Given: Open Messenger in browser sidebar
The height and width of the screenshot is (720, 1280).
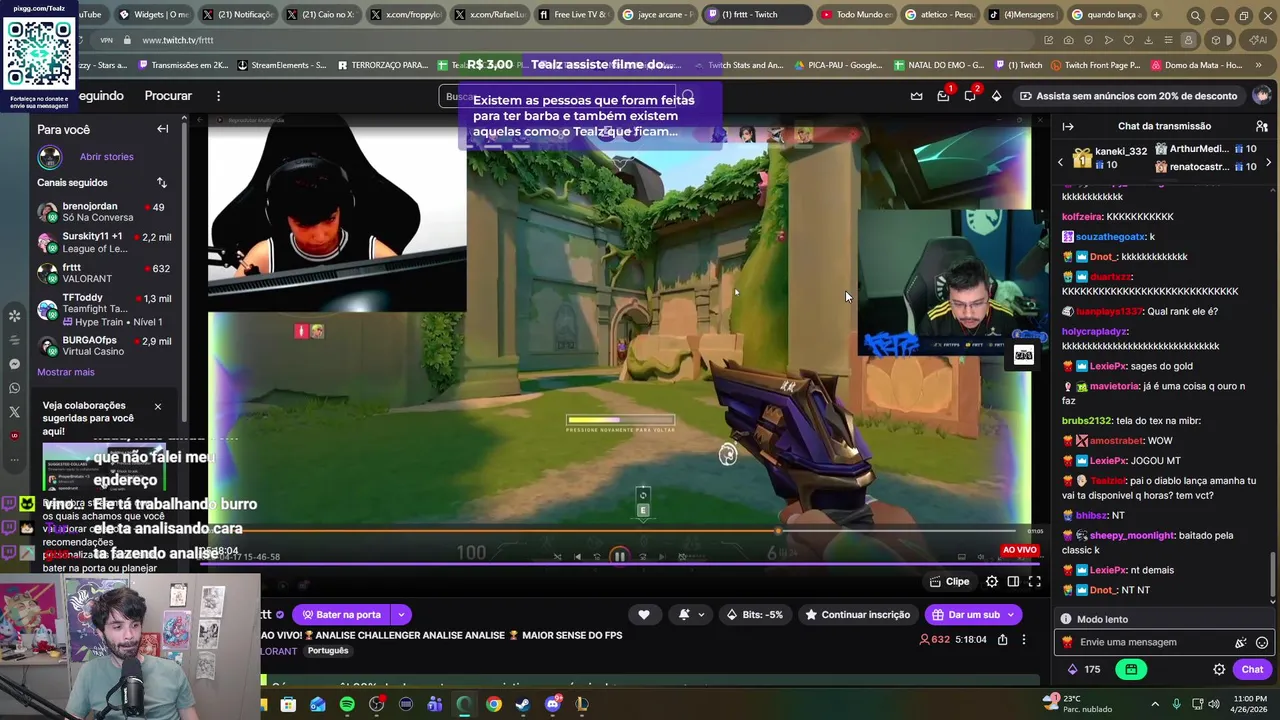Looking at the screenshot, I should pyautogui.click(x=14, y=364).
